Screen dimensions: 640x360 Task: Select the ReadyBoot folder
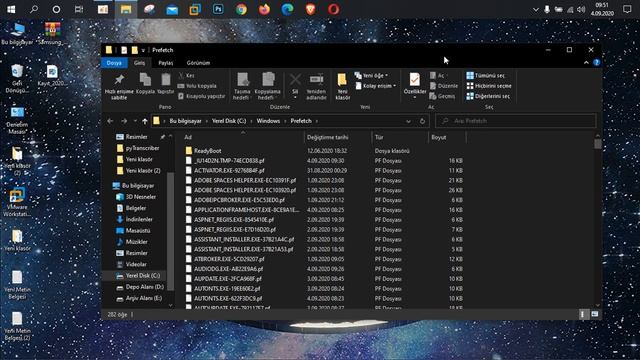pyautogui.click(x=207, y=151)
